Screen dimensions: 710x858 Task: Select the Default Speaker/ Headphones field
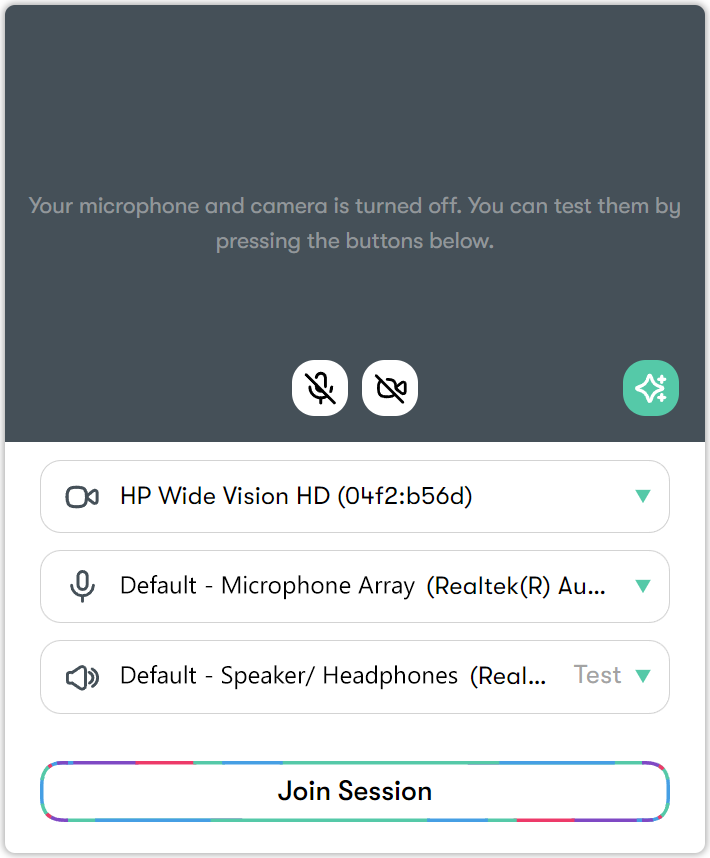pyautogui.click(x=355, y=677)
